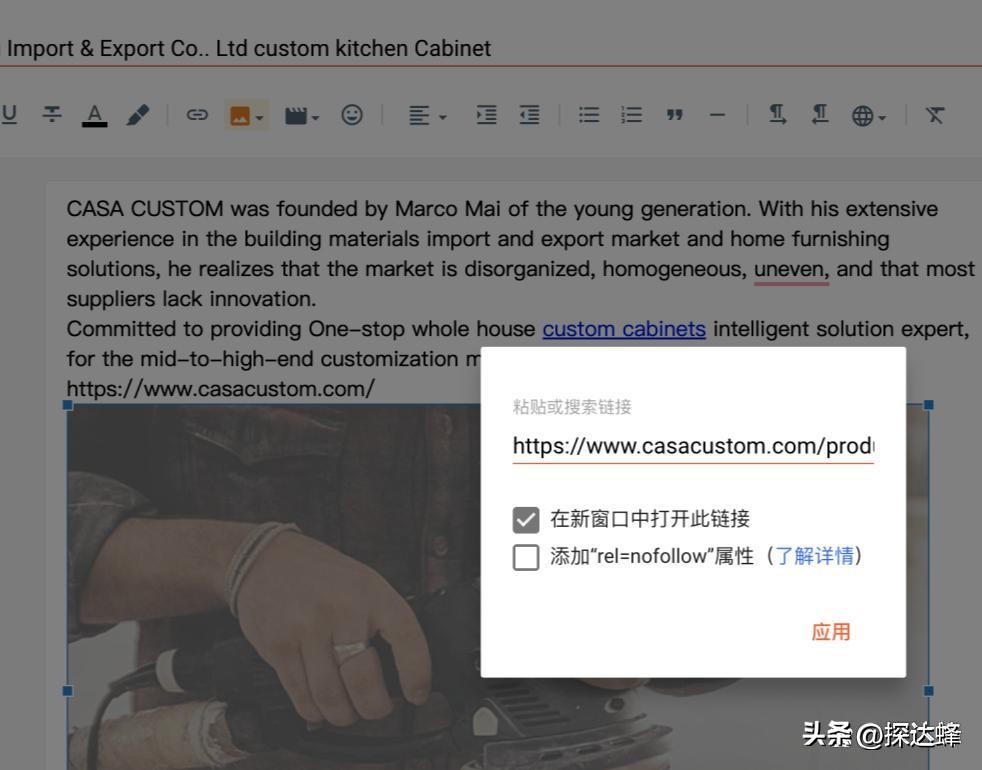
Task: Click the 应用 button to apply the link
Action: coord(830,631)
